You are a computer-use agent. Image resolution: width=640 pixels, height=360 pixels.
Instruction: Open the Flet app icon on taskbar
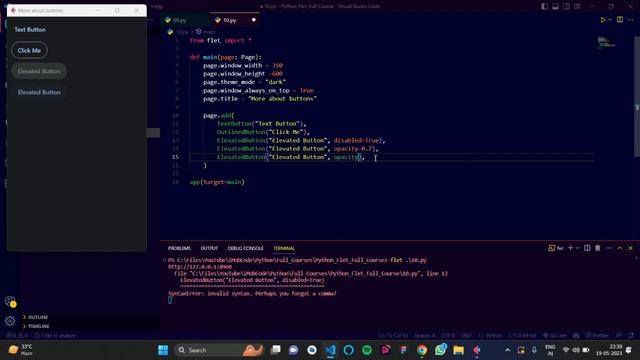pos(477,350)
